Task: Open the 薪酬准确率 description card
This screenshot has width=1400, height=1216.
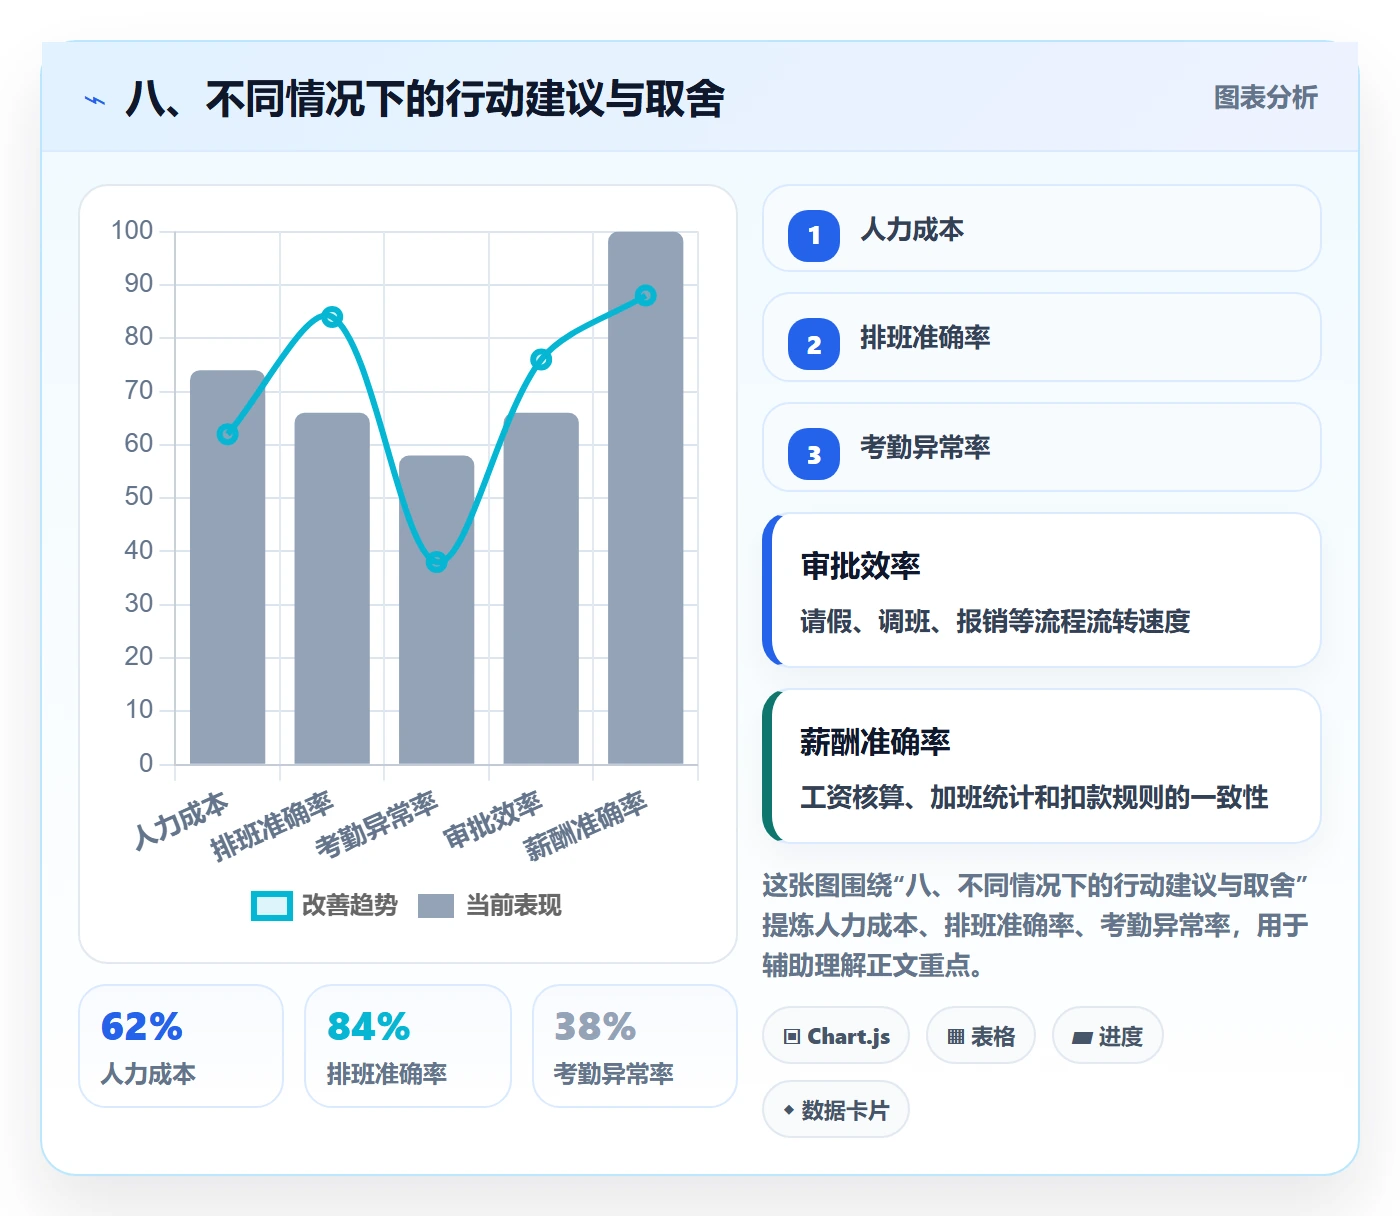Action: [1042, 766]
